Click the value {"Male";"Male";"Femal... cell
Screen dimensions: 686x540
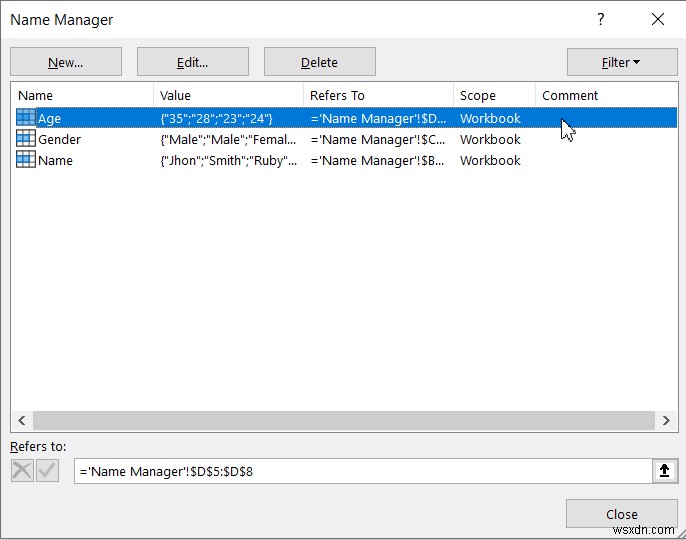click(228, 140)
